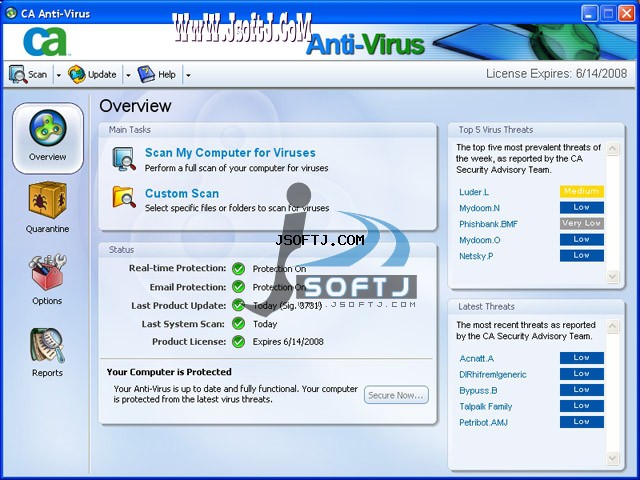Viewport: 640px width, 480px height.
Task: Click Latest Threats scroll up arrow
Action: pos(612,326)
